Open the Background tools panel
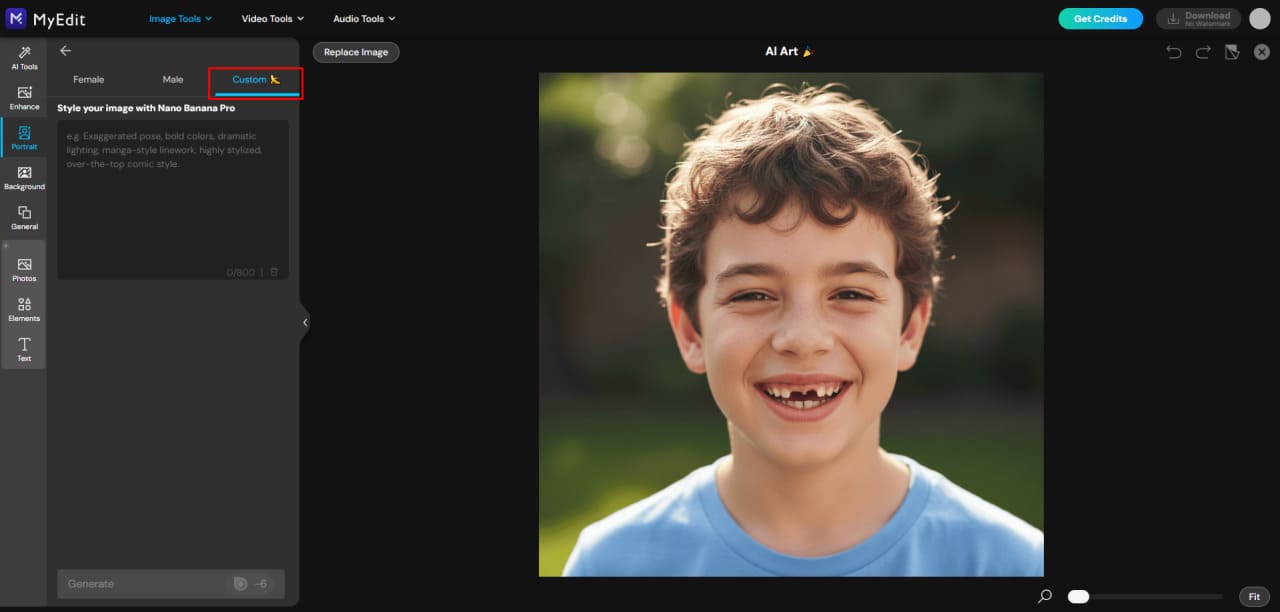Screen dimensions: 1280x612 pyautogui.click(x=23, y=178)
